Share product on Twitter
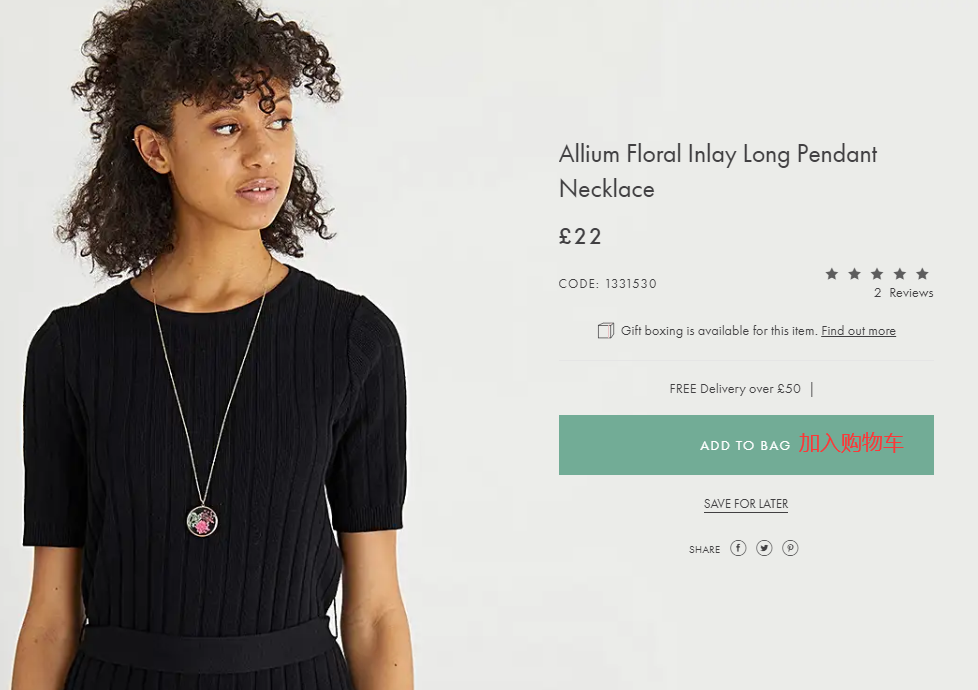978x690 pixels. point(764,548)
